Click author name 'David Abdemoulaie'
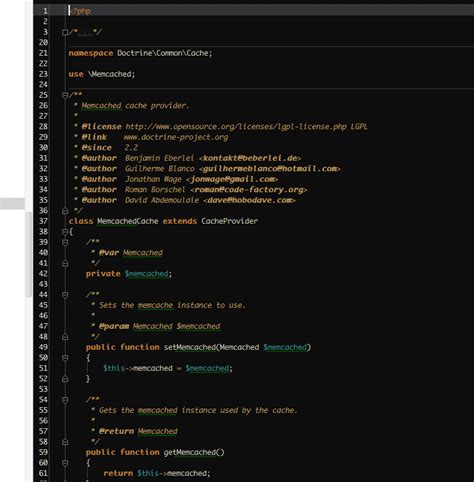This screenshot has width=474, height=482. point(162,200)
